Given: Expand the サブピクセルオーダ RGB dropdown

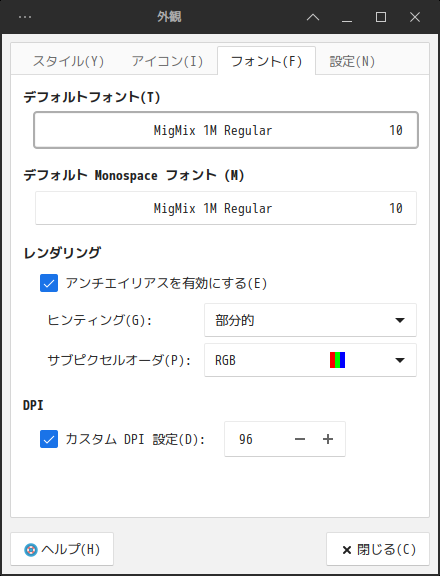Looking at the screenshot, I should pos(310,360).
